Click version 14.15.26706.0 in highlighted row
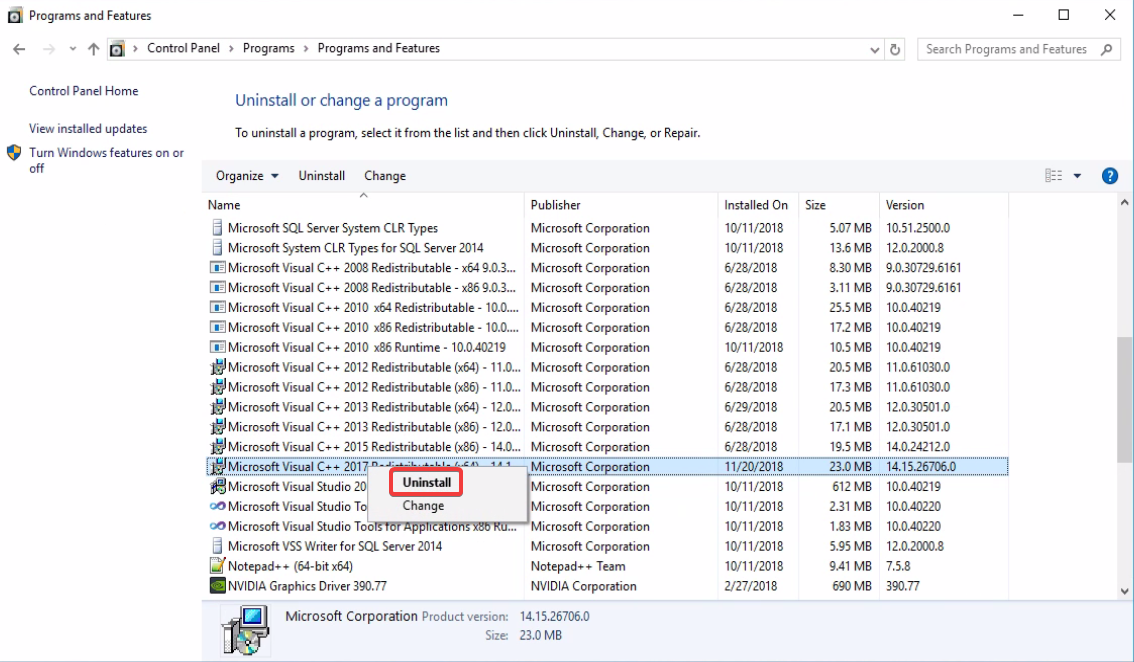This screenshot has width=1134, height=662. [921, 467]
